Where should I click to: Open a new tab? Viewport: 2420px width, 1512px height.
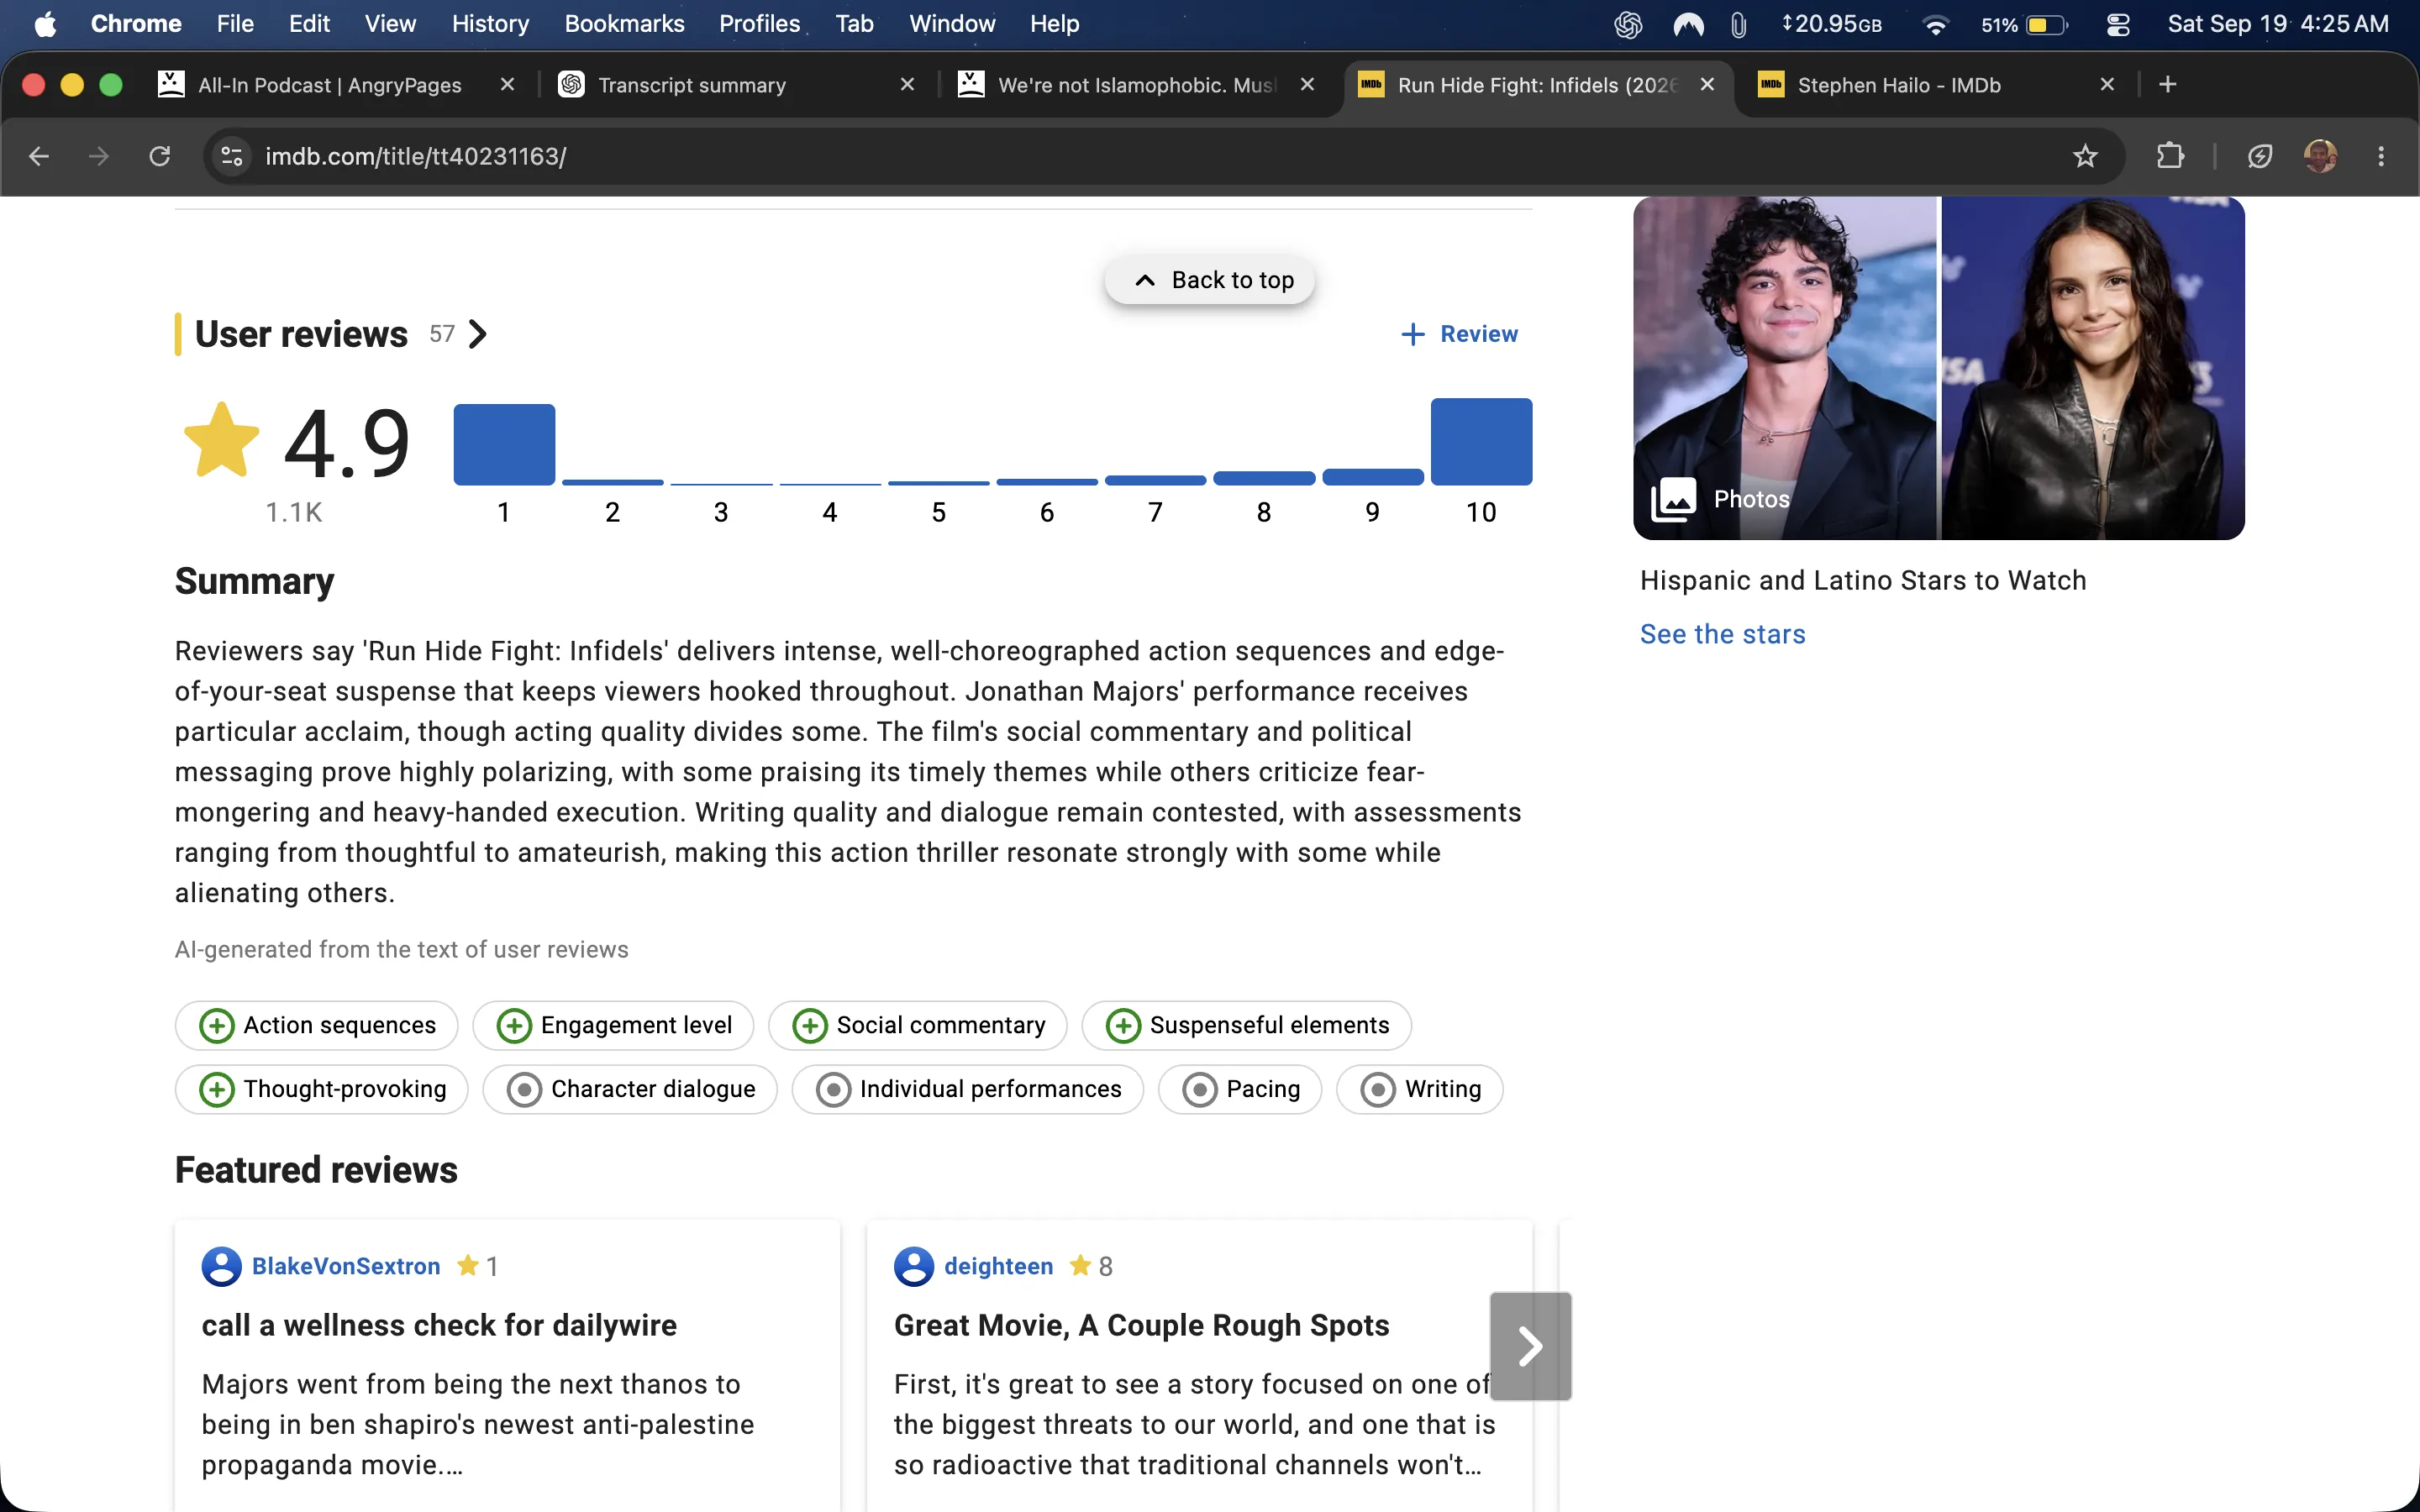(x=2167, y=85)
